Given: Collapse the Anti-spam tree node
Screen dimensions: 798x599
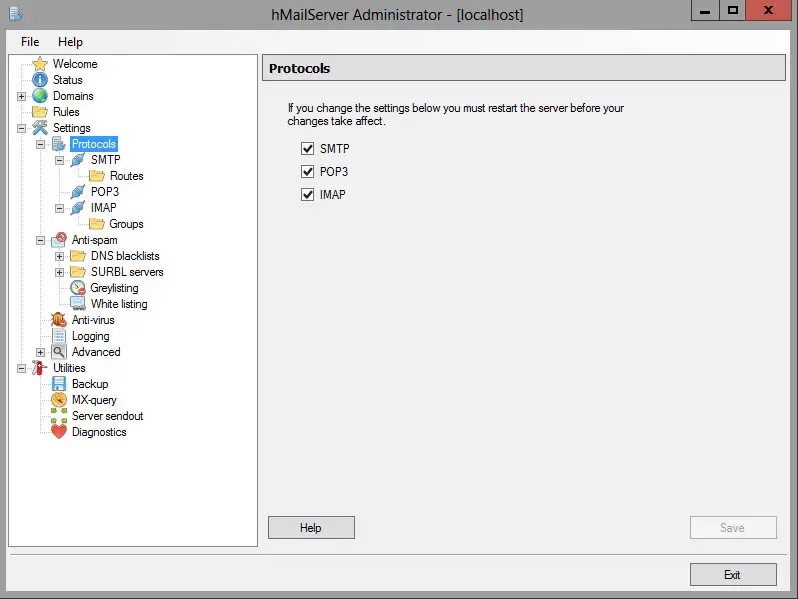Looking at the screenshot, I should click(x=41, y=240).
